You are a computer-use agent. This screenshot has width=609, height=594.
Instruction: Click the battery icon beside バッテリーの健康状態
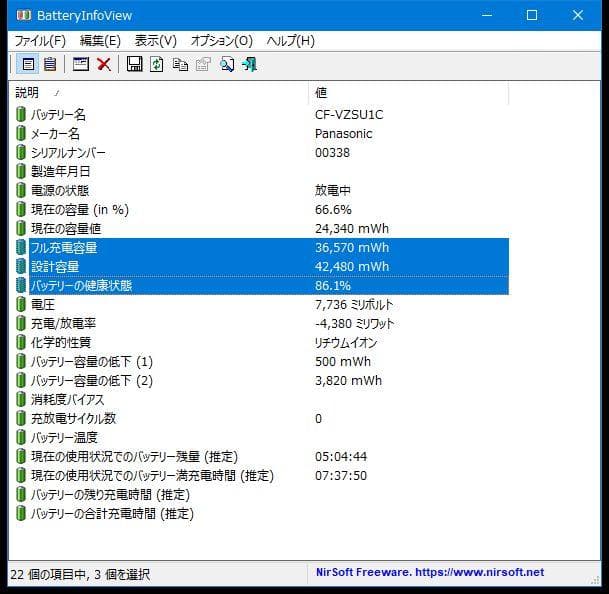(21, 286)
